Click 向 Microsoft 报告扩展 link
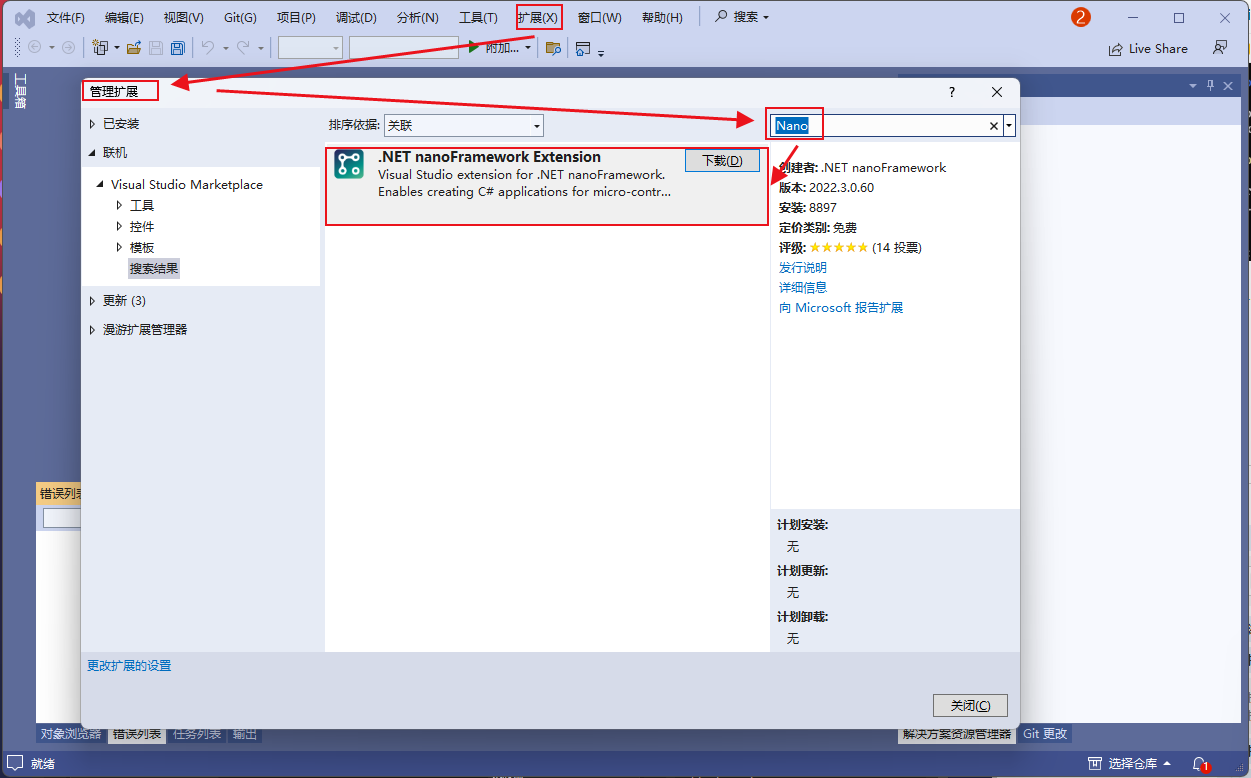The height and width of the screenshot is (778, 1251). coord(841,308)
